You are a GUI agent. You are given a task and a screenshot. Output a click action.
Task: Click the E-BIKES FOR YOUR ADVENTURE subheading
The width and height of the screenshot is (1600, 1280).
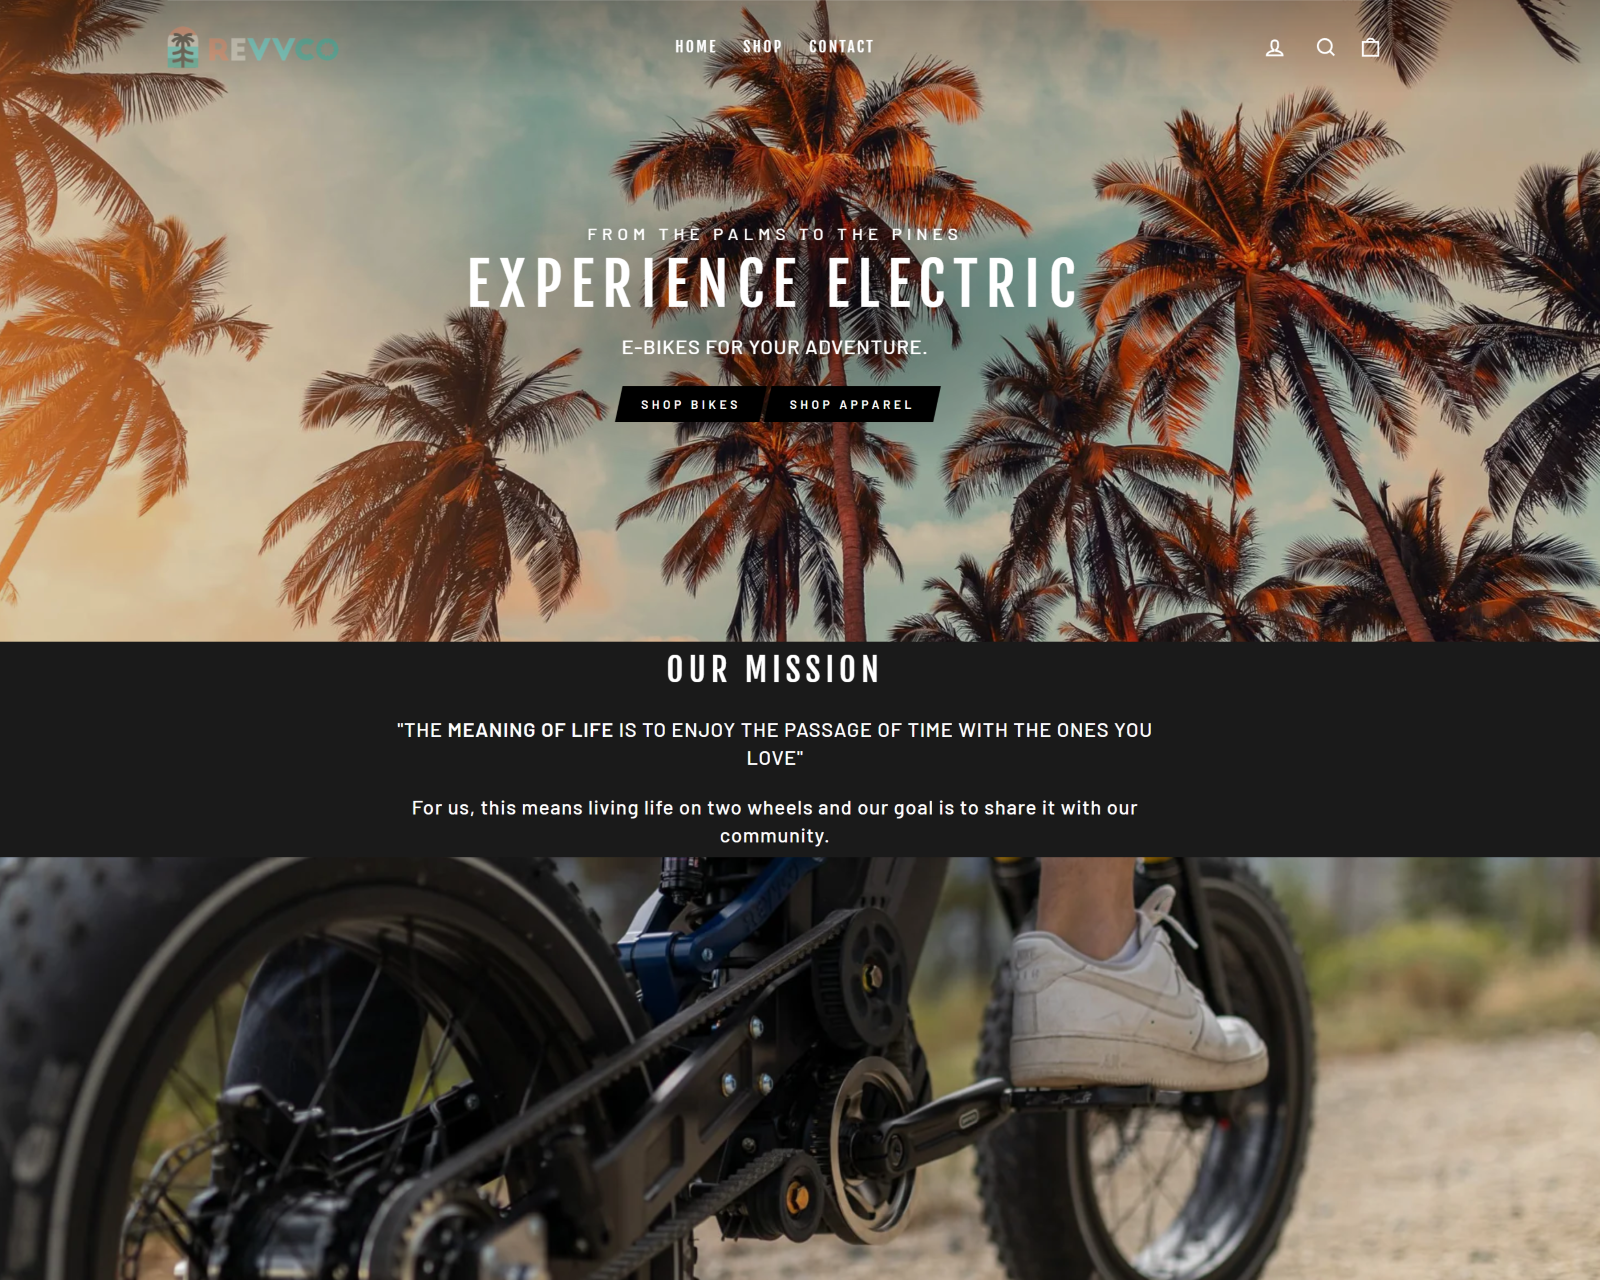774,347
